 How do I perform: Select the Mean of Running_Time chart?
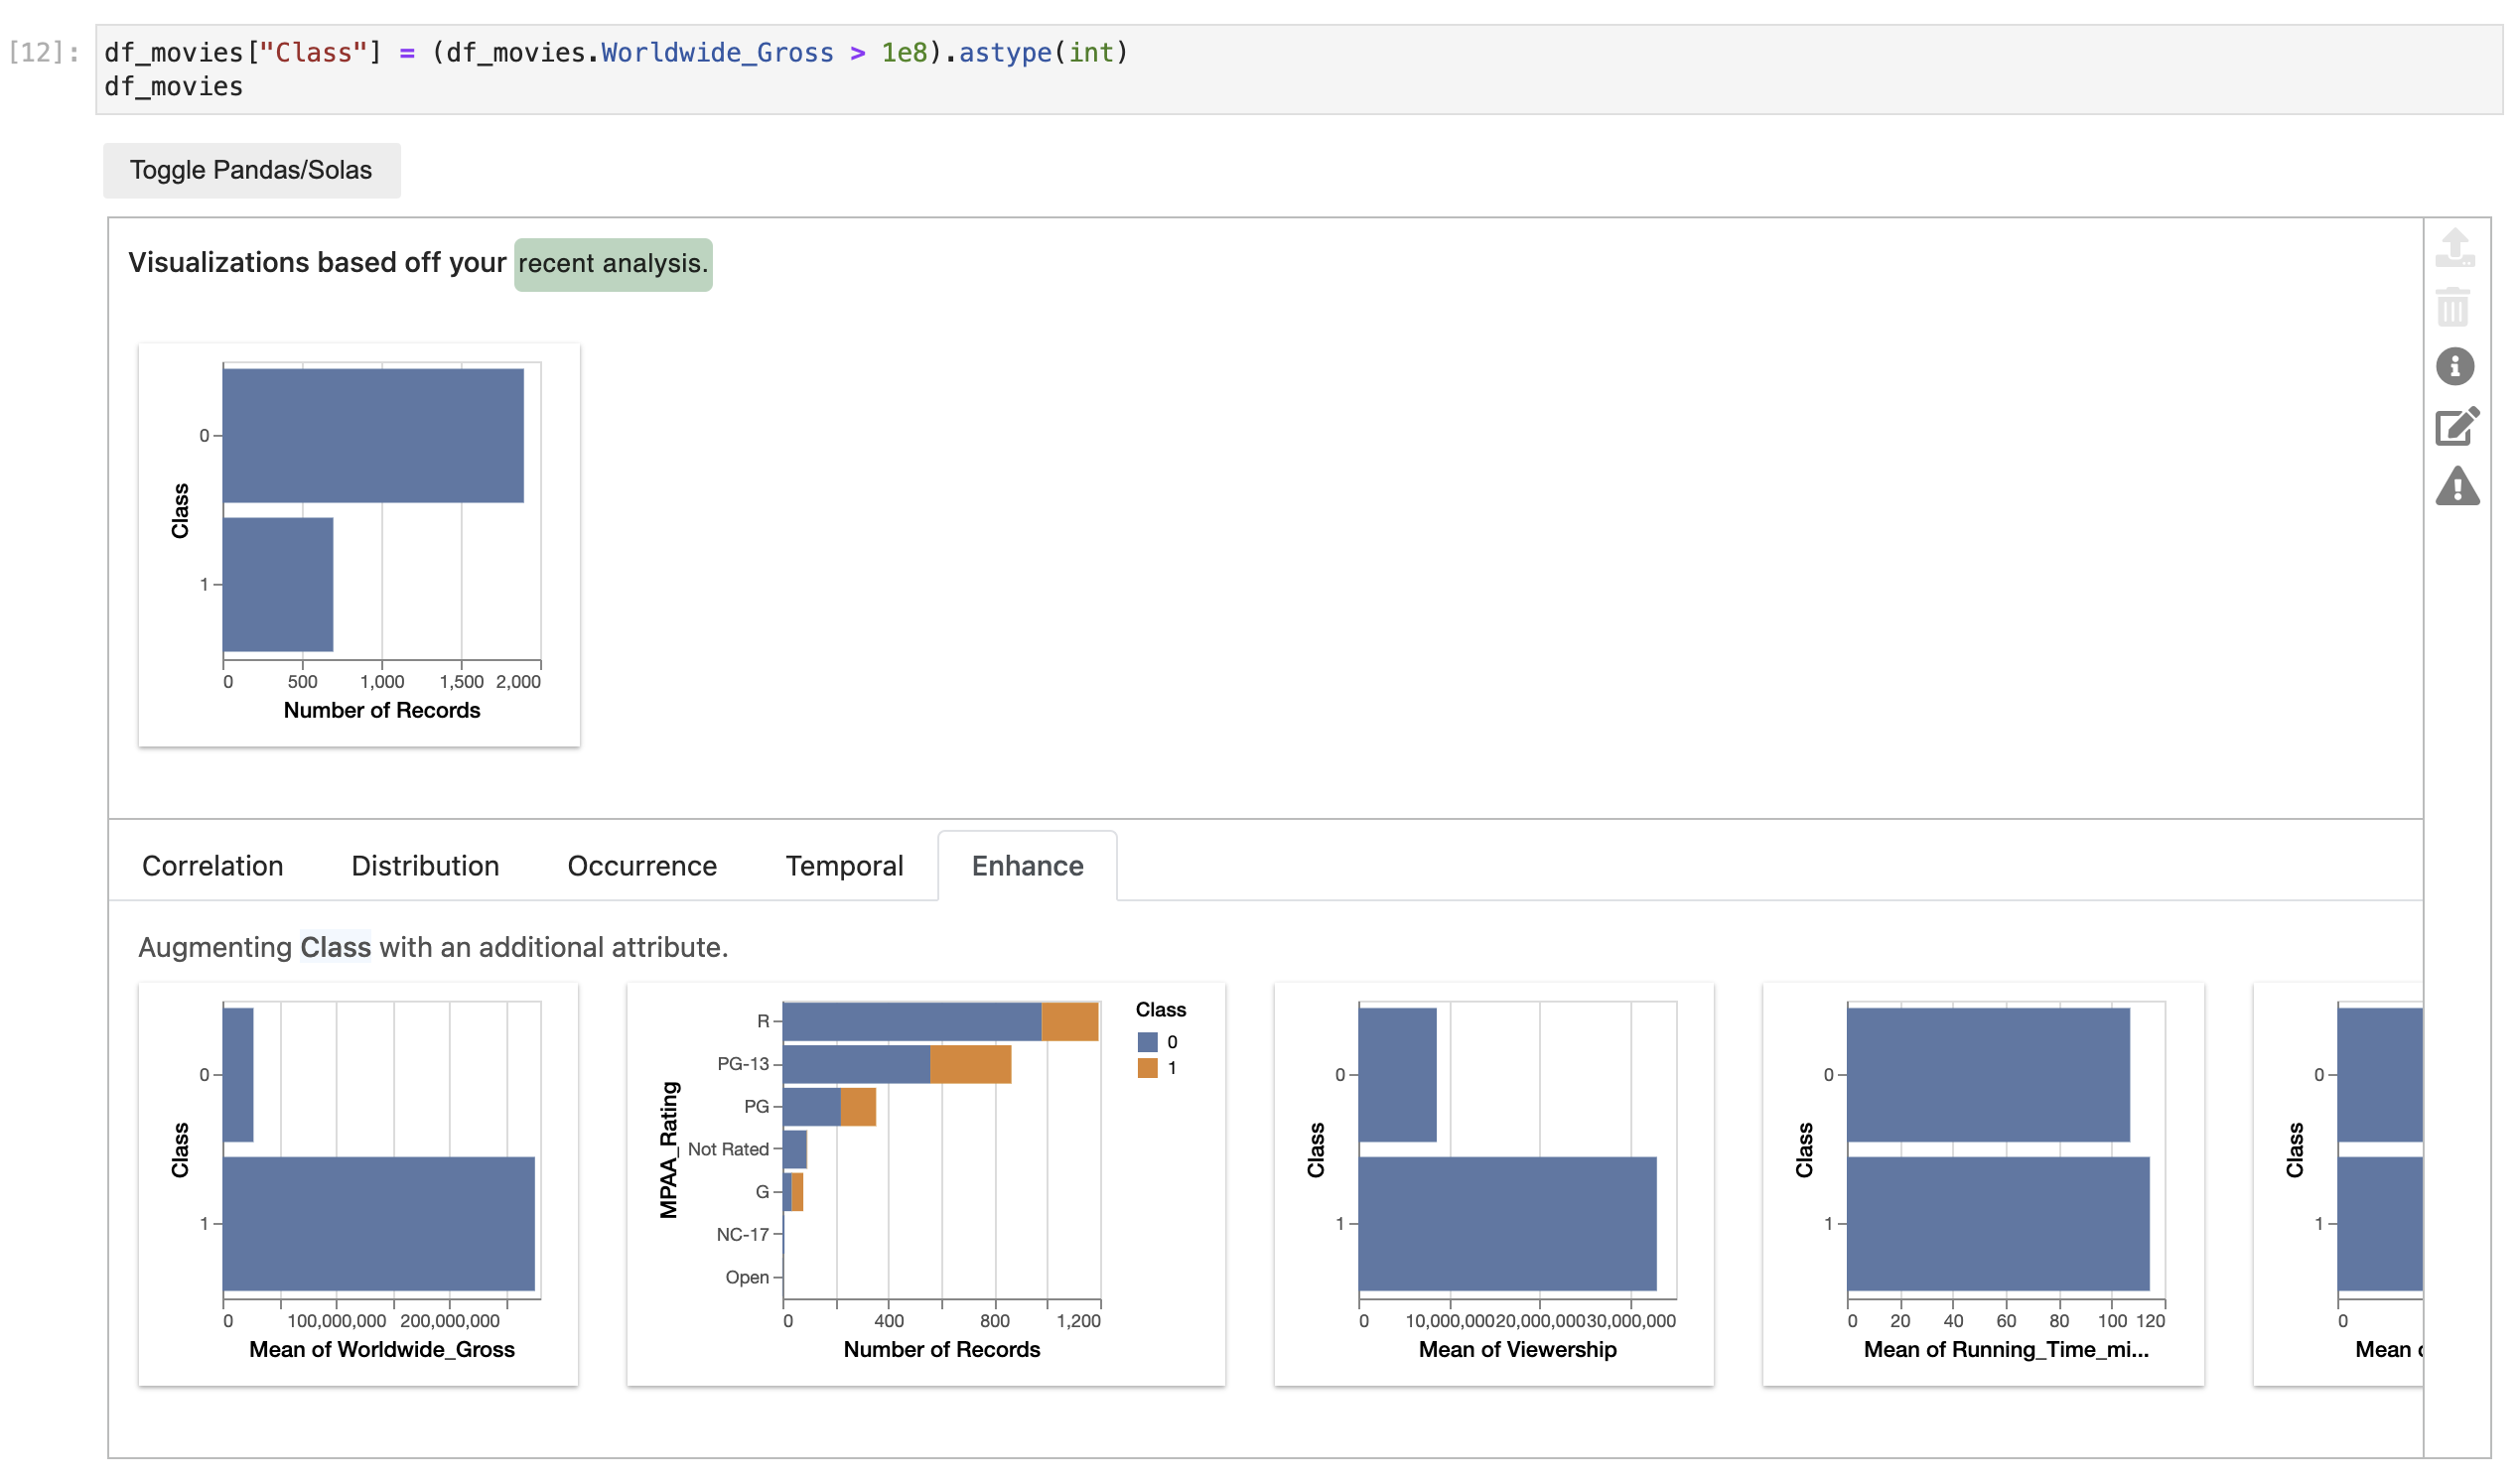(x=1983, y=1184)
